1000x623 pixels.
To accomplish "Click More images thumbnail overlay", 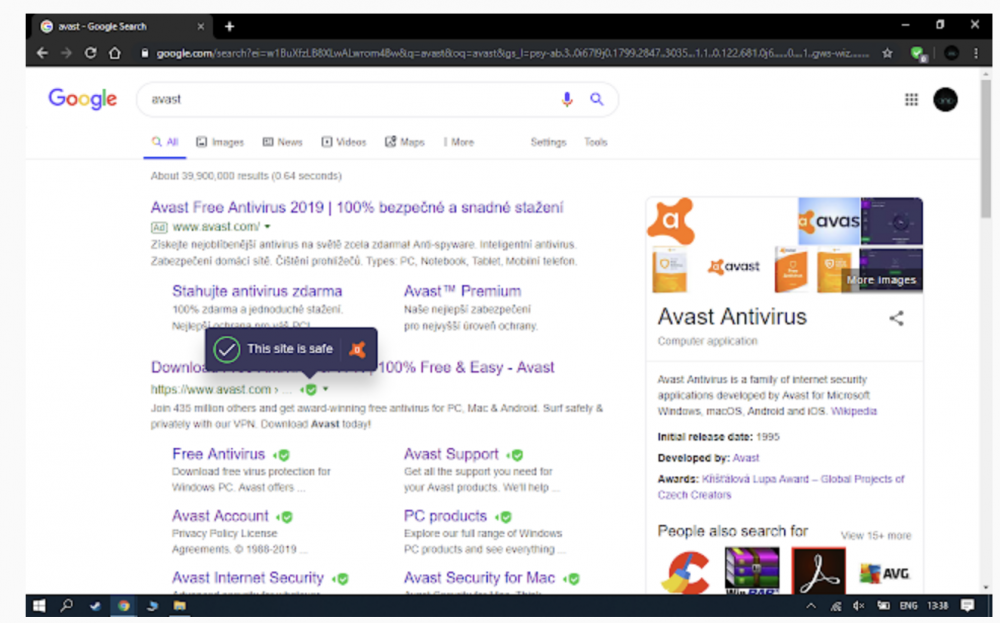I will (x=881, y=280).
